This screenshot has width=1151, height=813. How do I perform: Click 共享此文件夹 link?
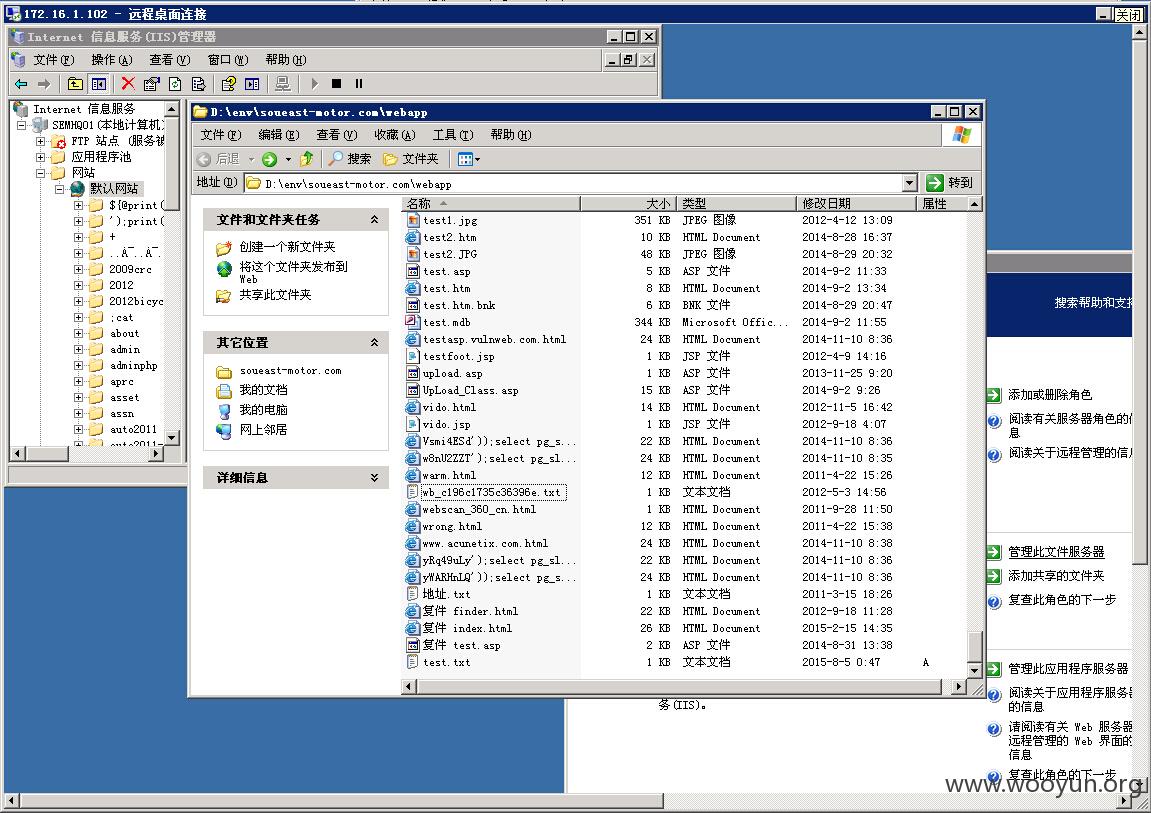(x=275, y=295)
